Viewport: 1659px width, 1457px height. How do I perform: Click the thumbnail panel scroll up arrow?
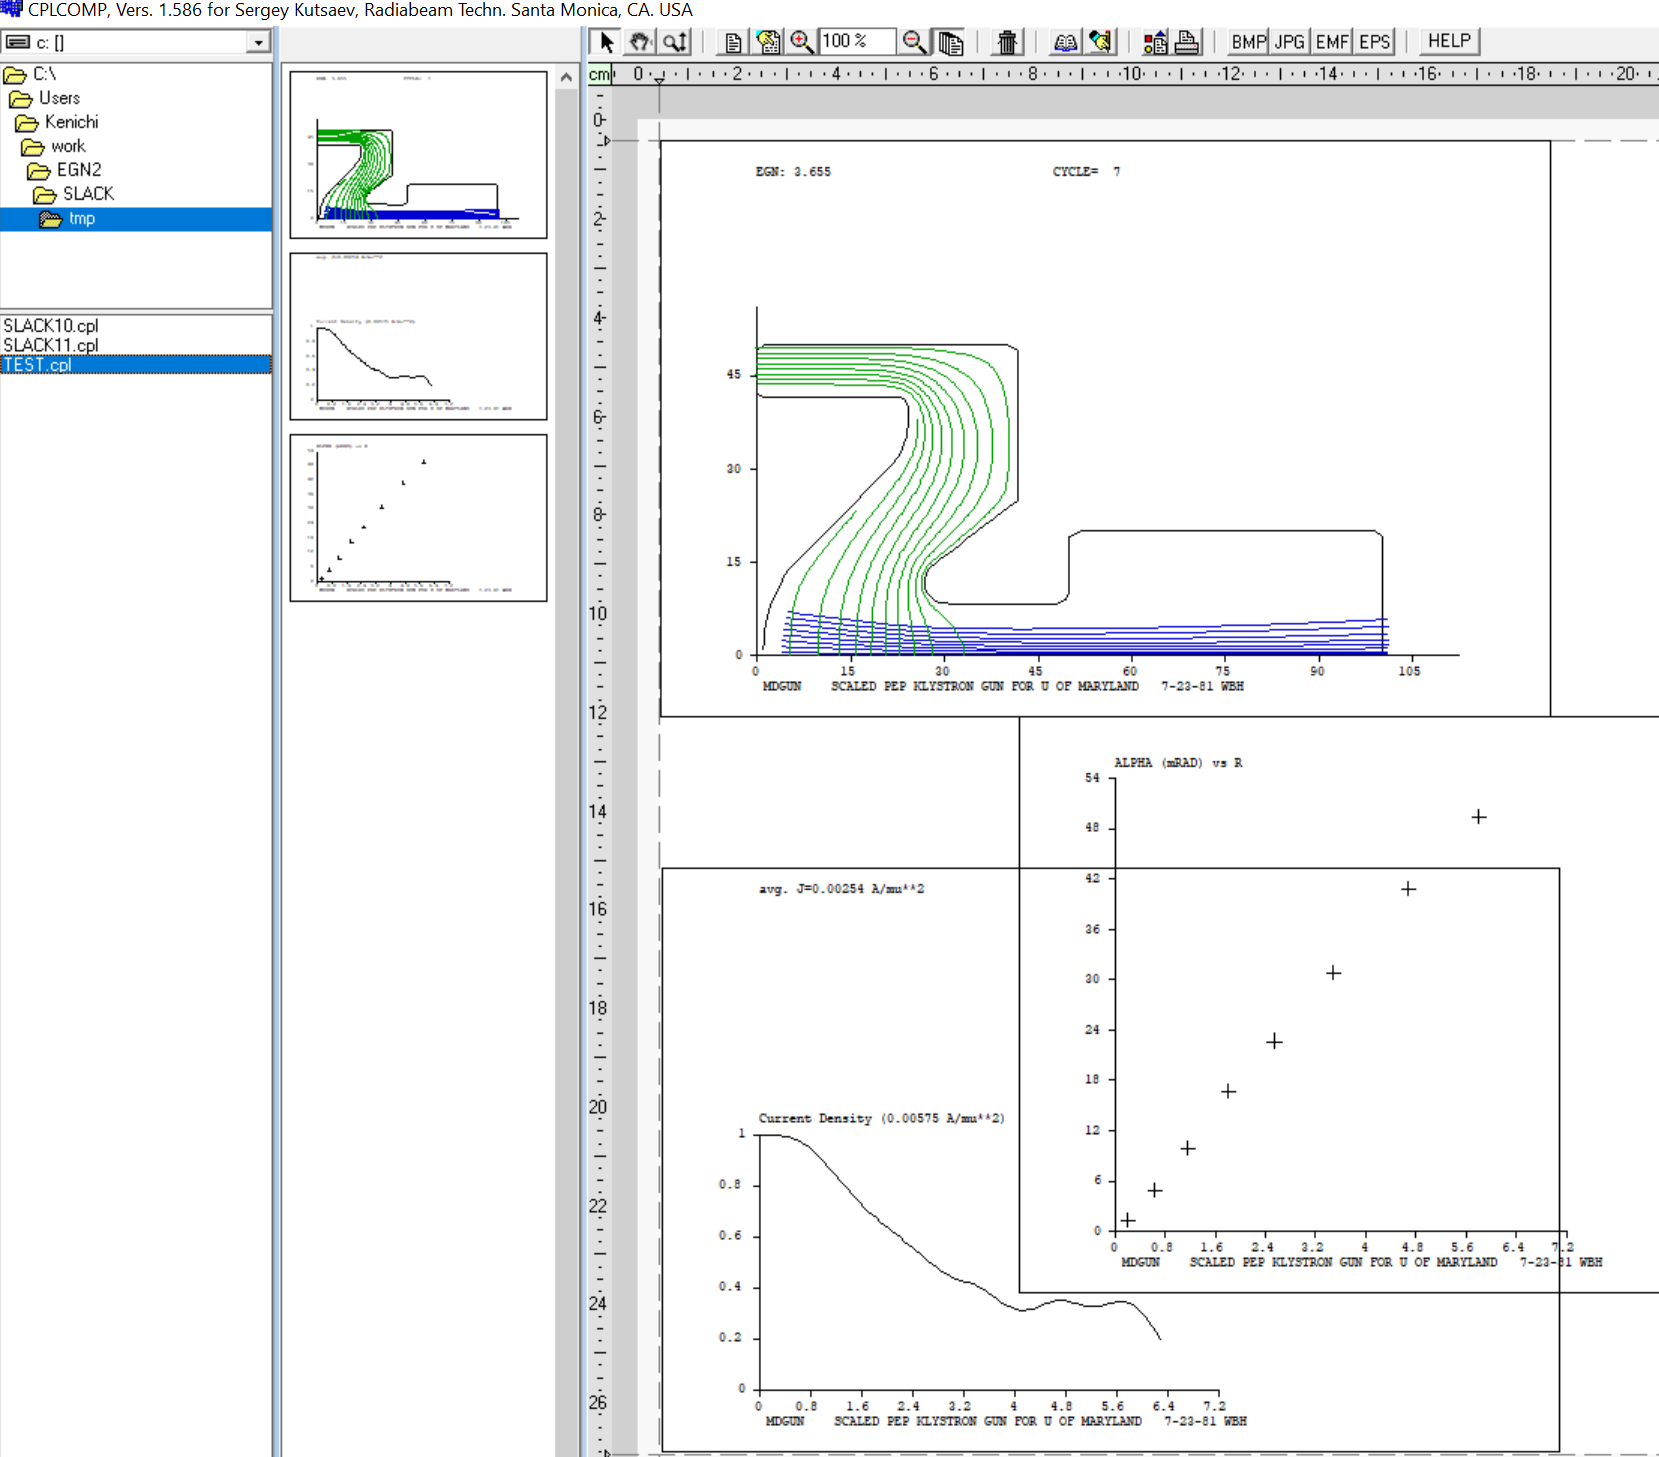click(x=567, y=77)
